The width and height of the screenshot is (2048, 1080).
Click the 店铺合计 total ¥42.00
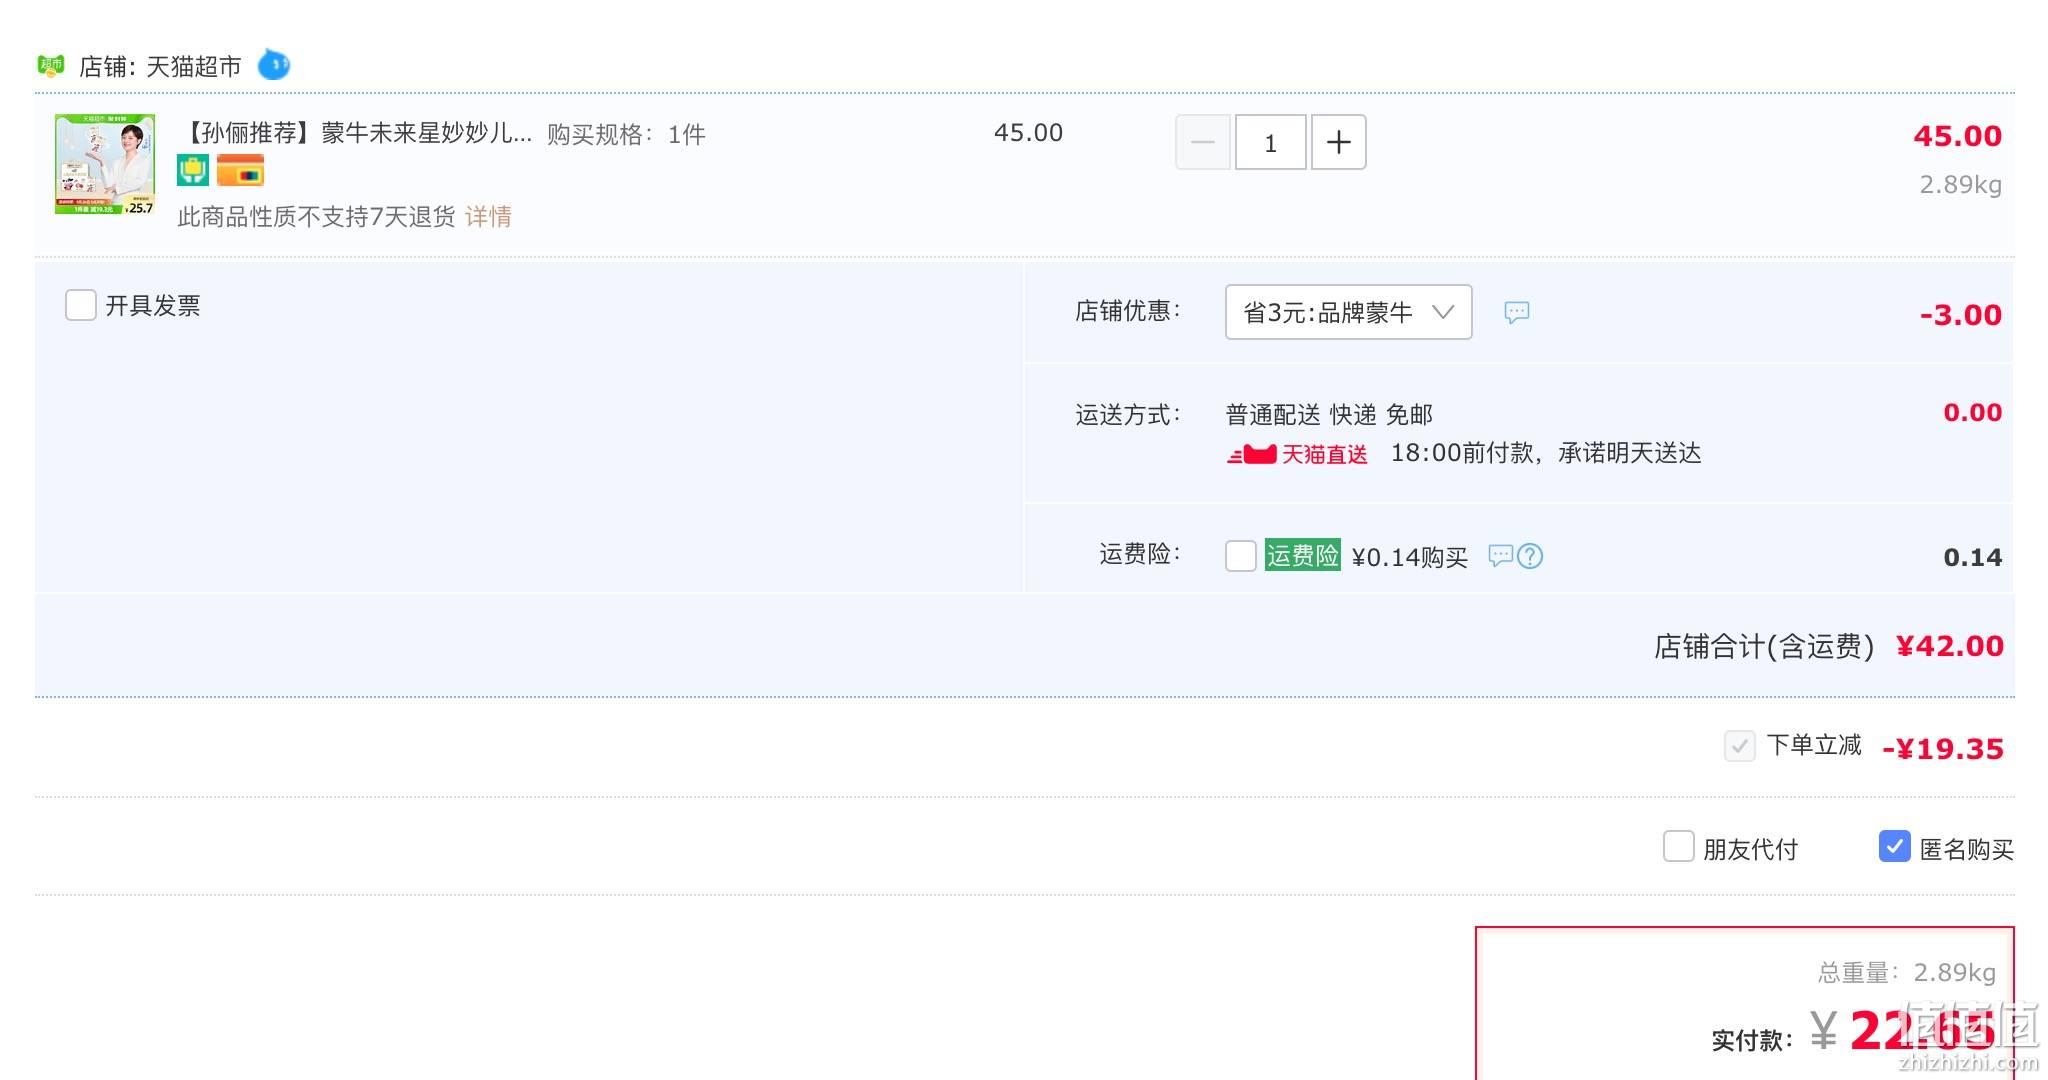pyautogui.click(x=1949, y=646)
